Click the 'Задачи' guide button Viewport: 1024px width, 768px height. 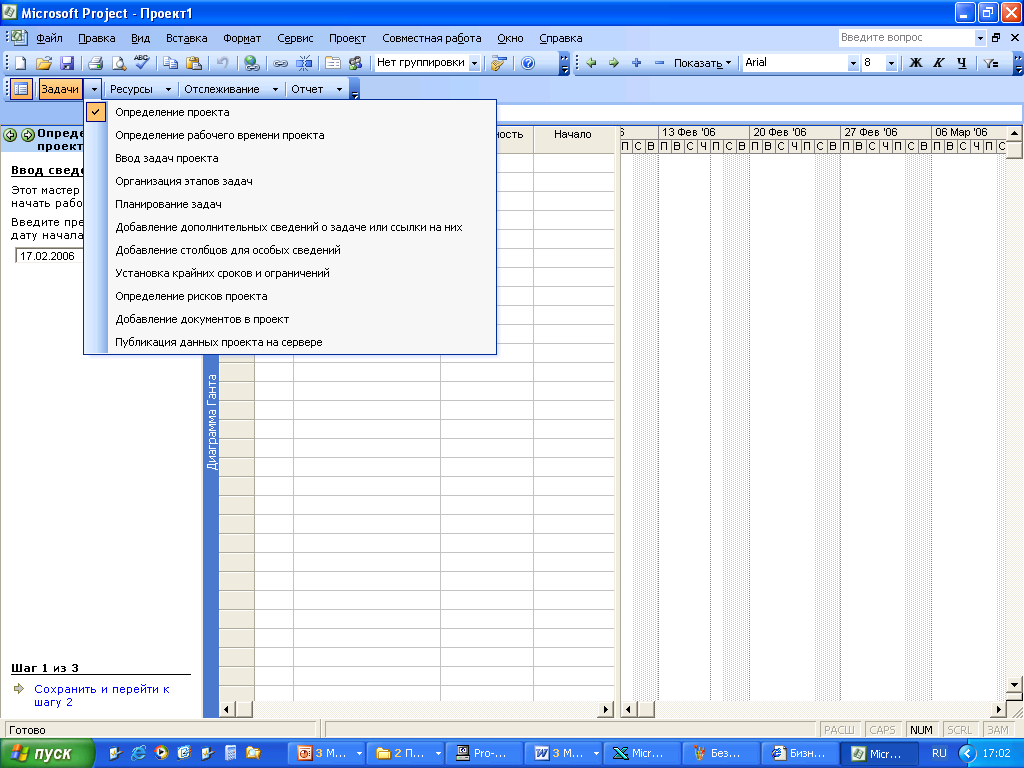coord(60,89)
